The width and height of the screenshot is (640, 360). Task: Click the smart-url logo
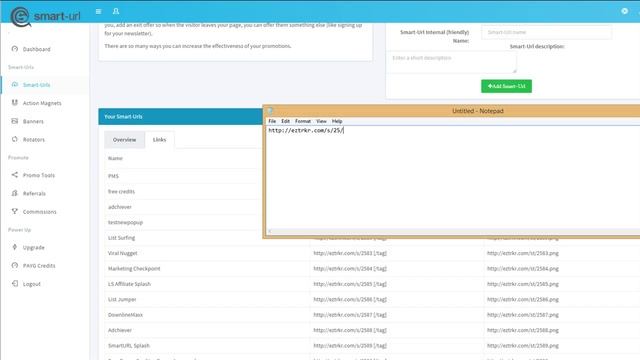[x=45, y=16]
